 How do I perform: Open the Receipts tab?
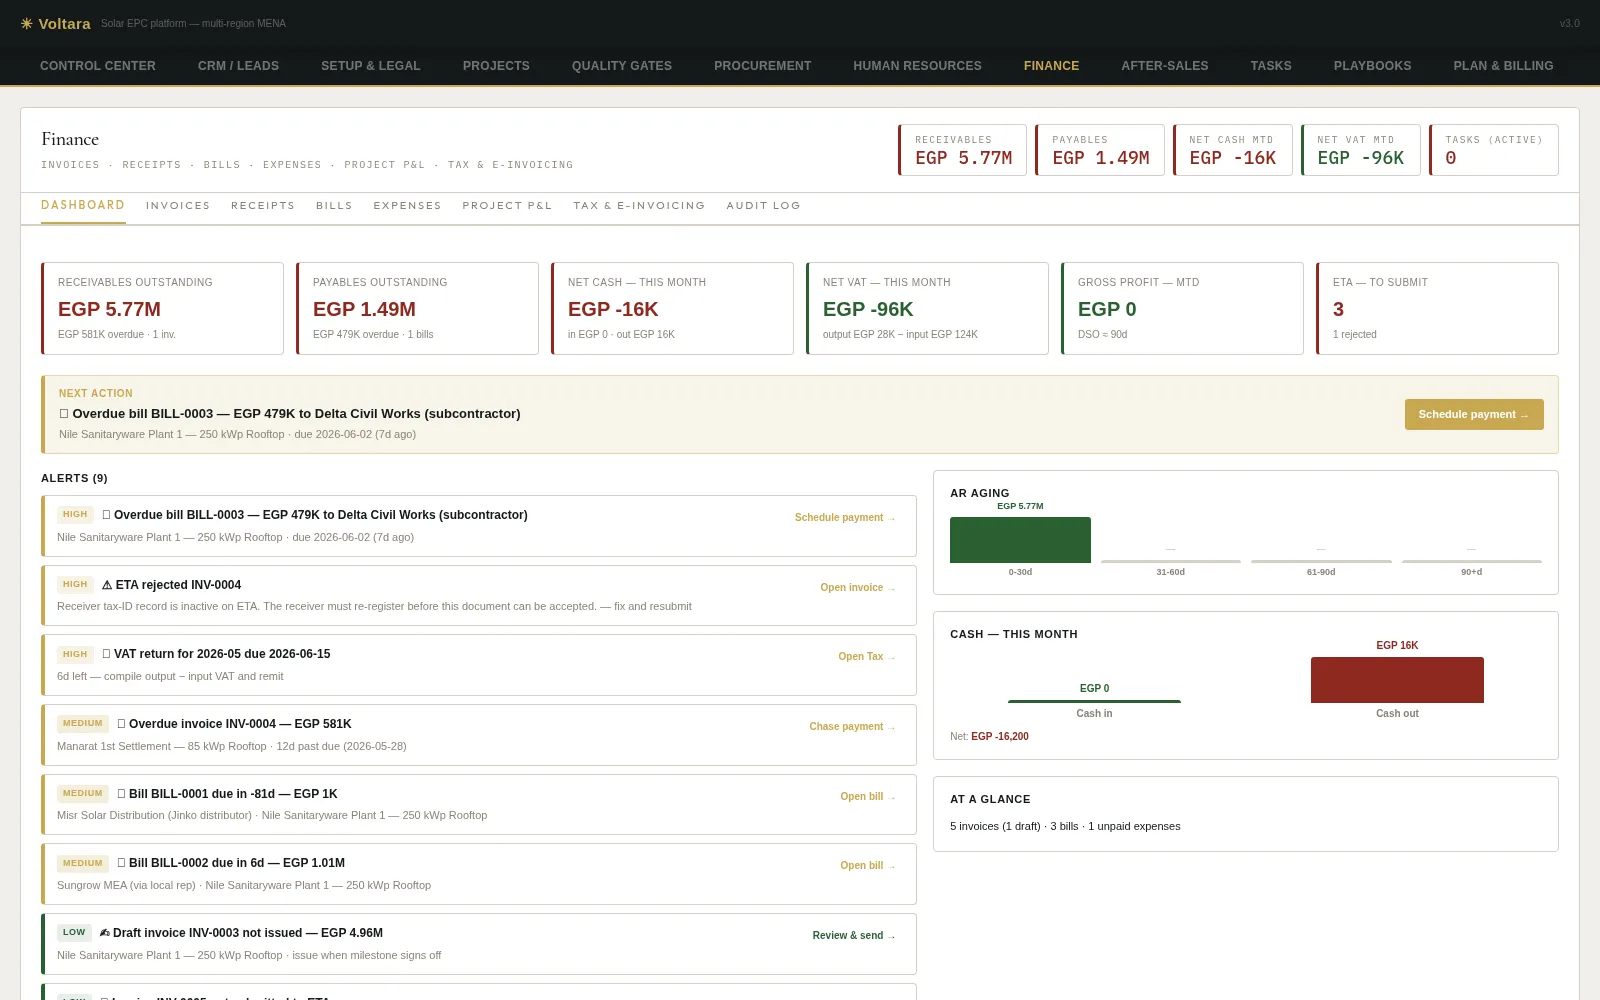click(x=263, y=206)
